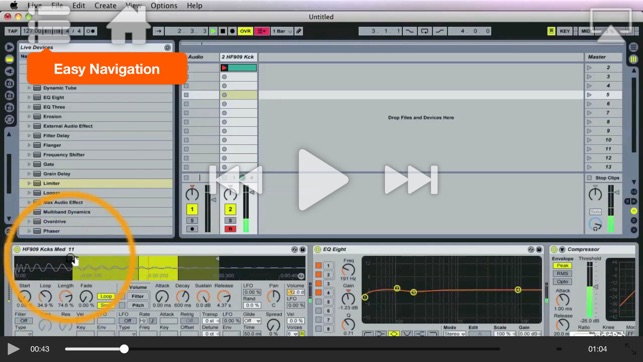Select RMS envelope mode in Compressor

point(562,273)
